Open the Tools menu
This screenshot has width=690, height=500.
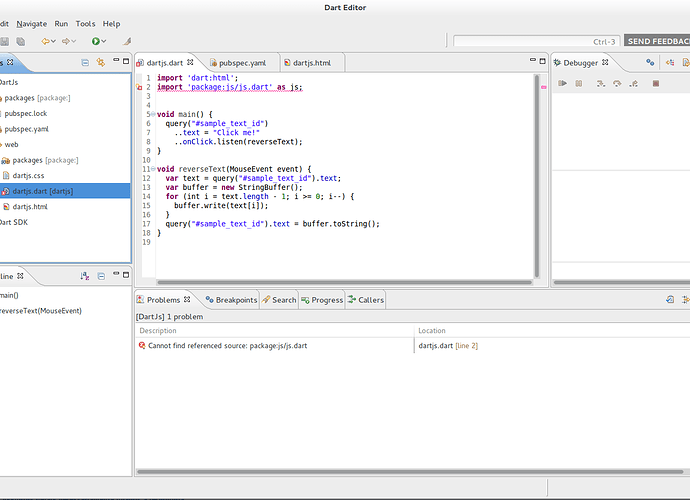click(85, 24)
